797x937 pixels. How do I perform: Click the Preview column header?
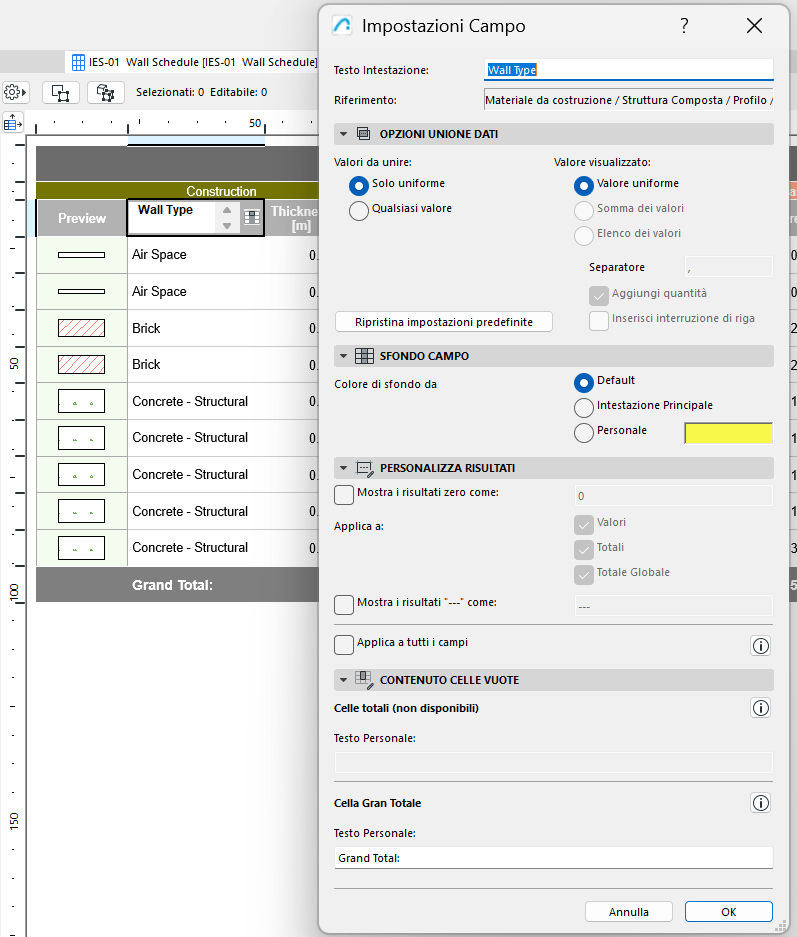point(82,218)
